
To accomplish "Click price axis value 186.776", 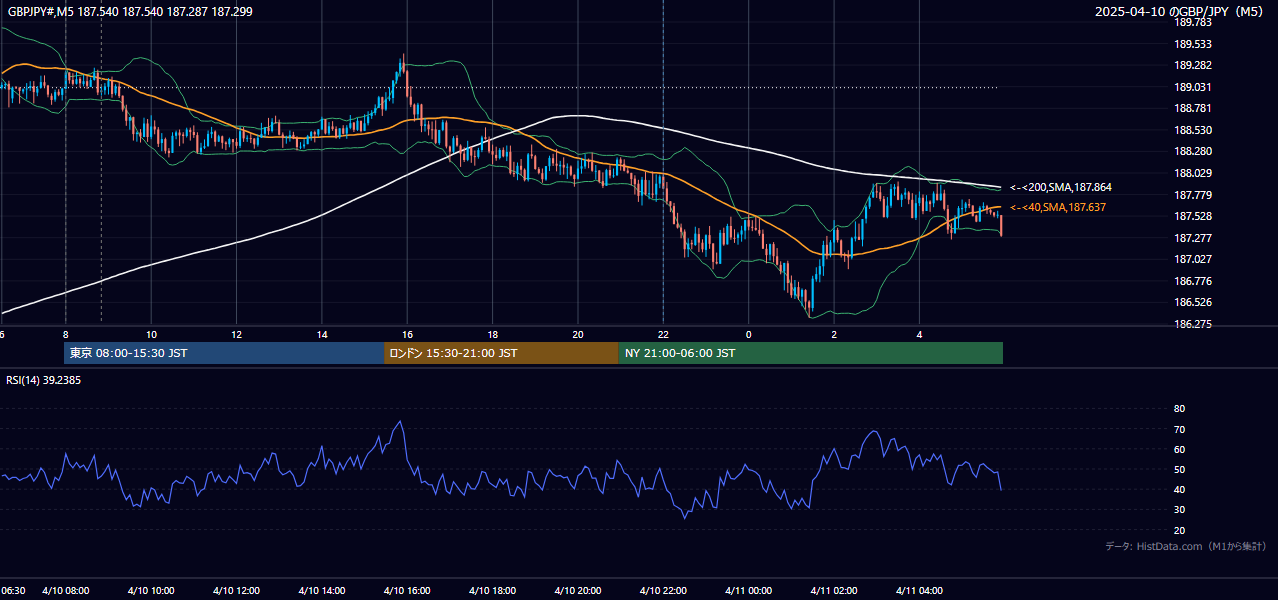I will point(1192,281).
